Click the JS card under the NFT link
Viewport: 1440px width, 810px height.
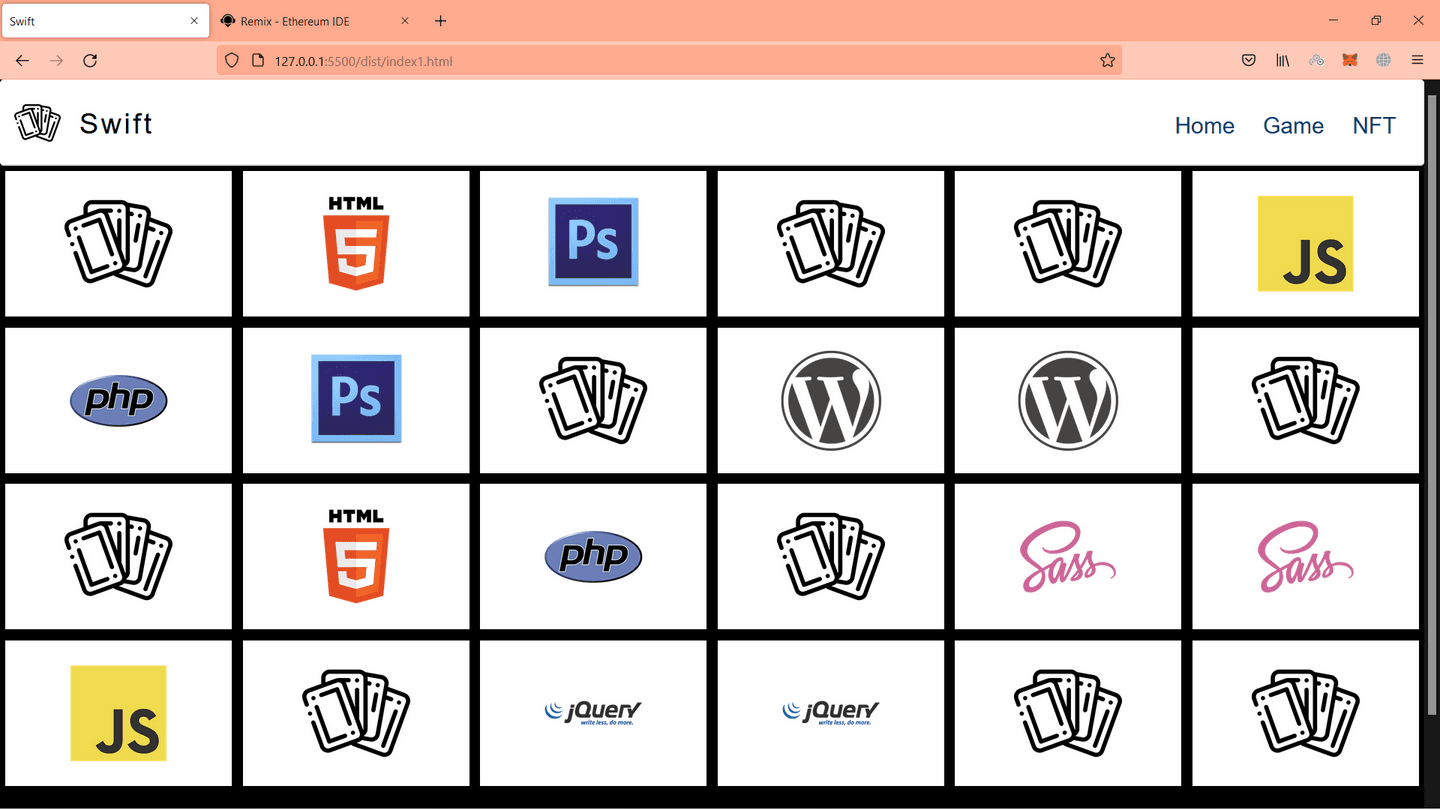tap(1306, 244)
